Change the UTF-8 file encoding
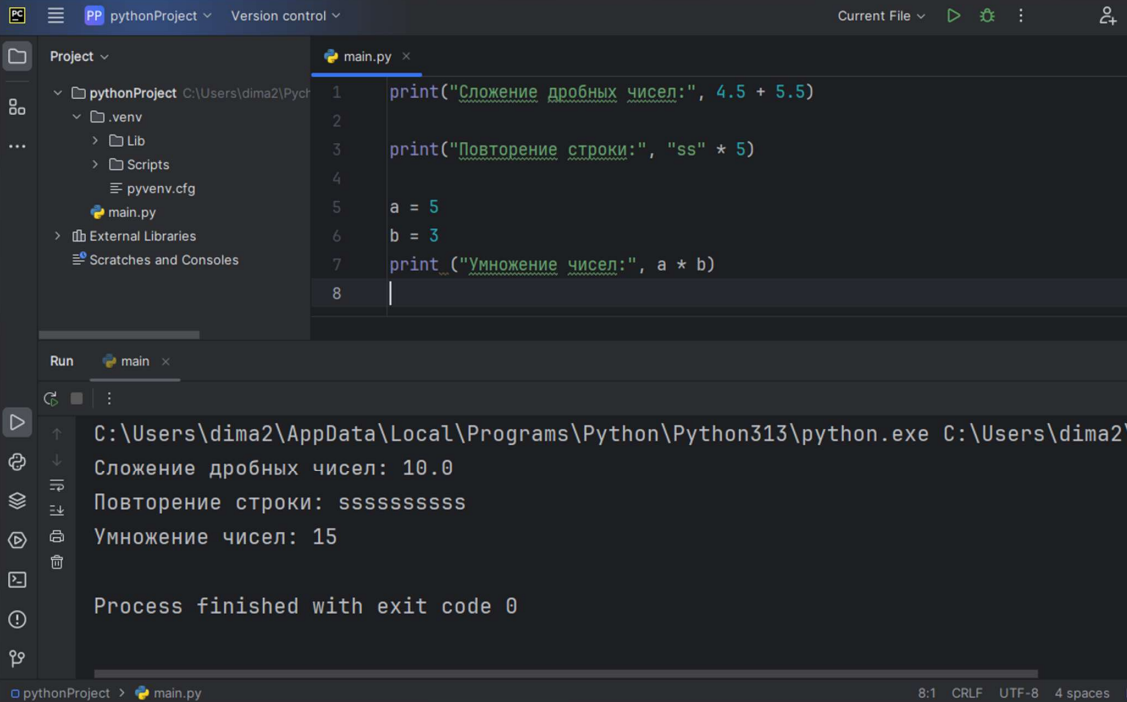 click(x=1018, y=693)
